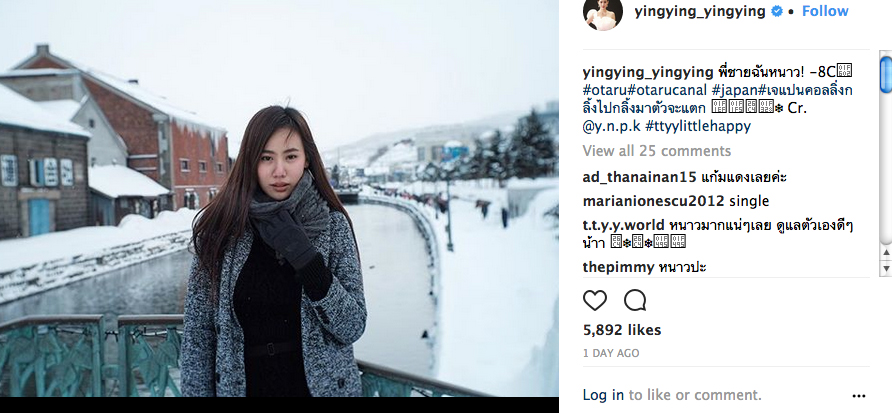Image resolution: width=892 pixels, height=413 pixels.
Task: Click the Log in link
Action: pos(603,395)
